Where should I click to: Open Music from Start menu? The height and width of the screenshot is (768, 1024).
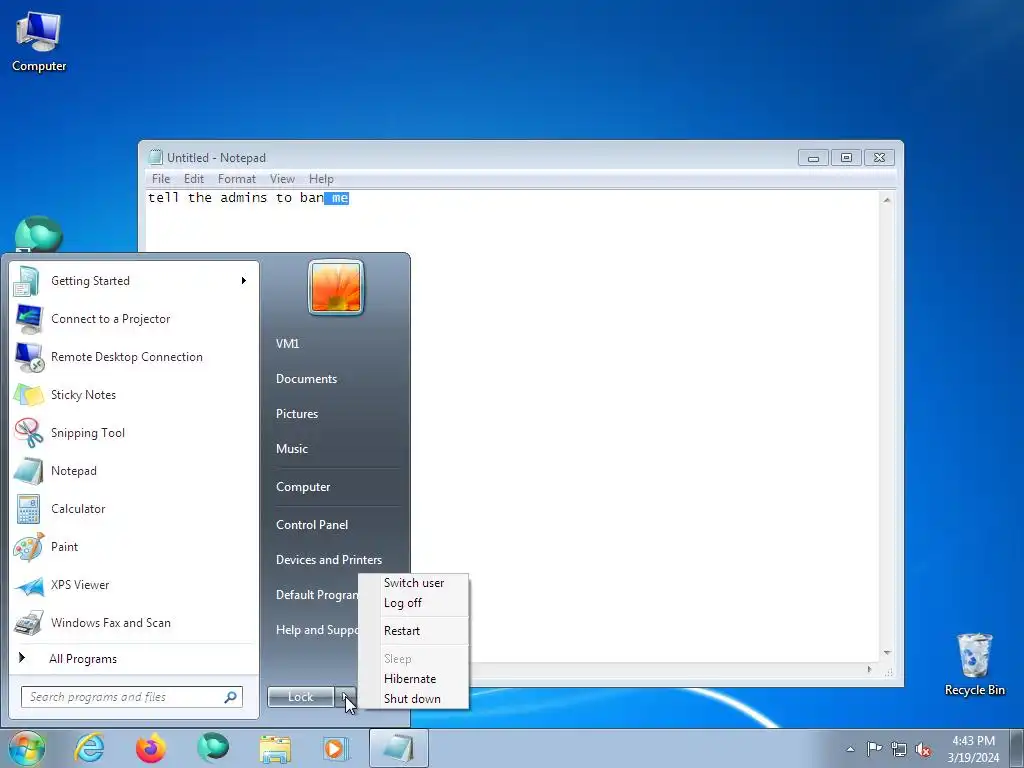click(291, 449)
